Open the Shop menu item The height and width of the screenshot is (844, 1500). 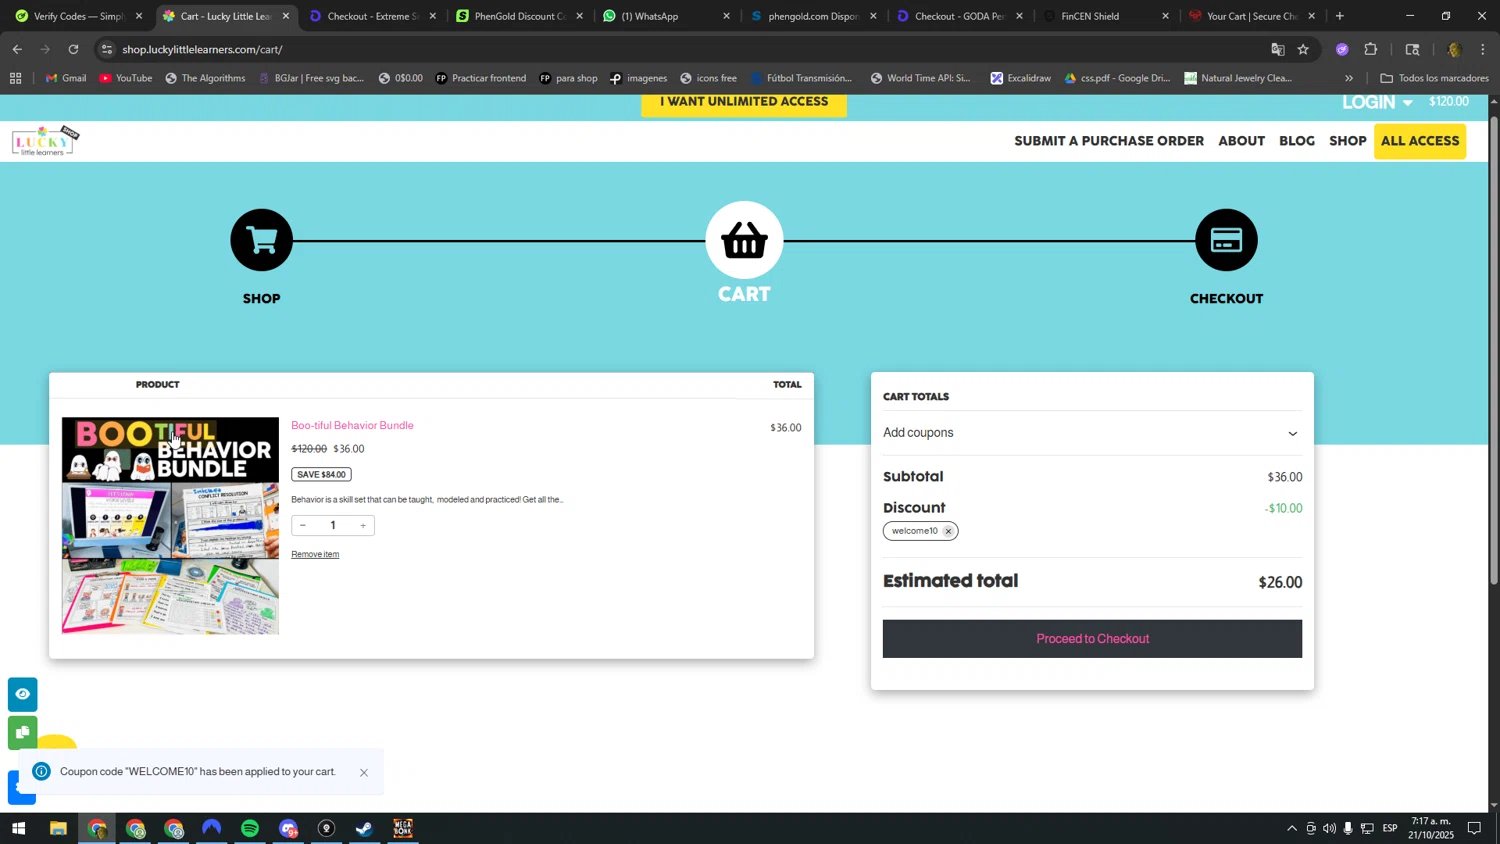tap(1348, 141)
